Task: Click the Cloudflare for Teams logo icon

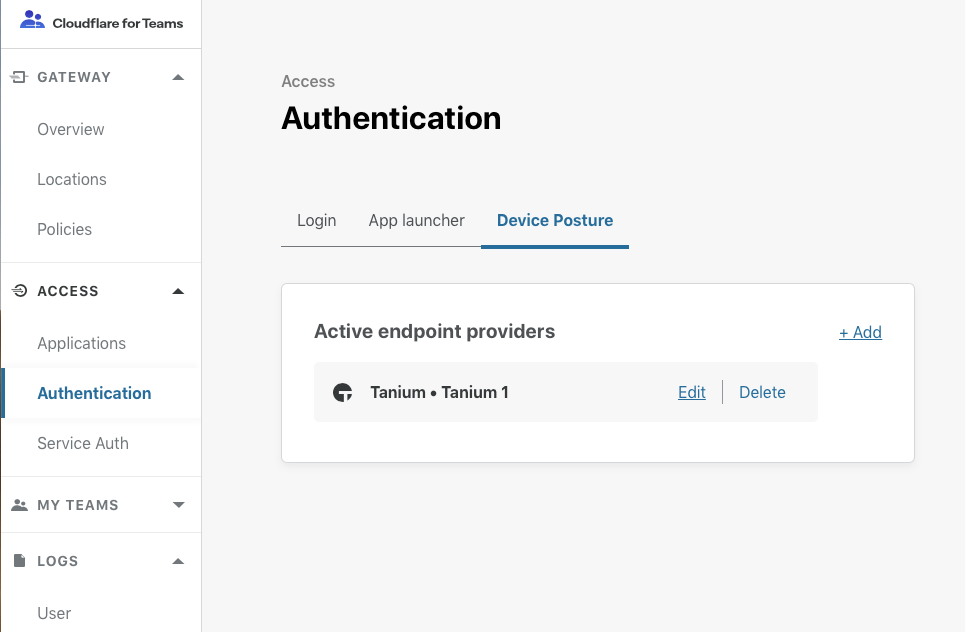Action: point(32,20)
